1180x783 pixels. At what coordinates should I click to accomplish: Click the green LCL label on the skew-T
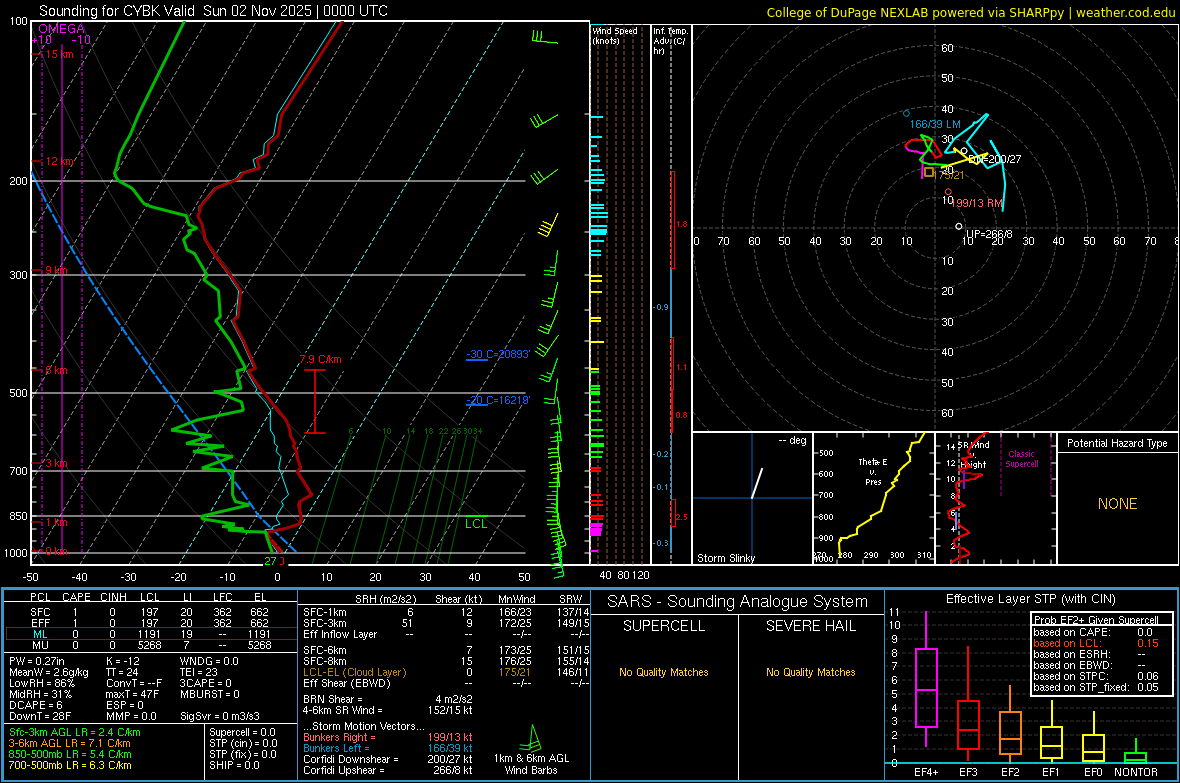[476, 524]
